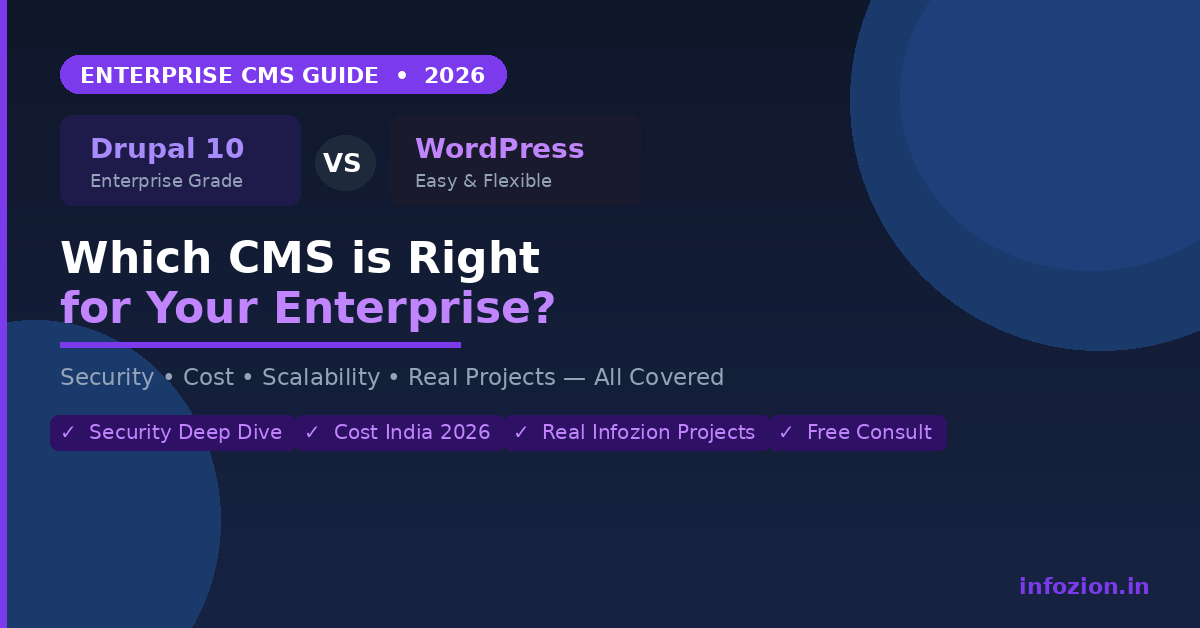1200x628 pixels.
Task: Click the checkmark icon beside Free Consult
Action: pyautogui.click(x=786, y=432)
